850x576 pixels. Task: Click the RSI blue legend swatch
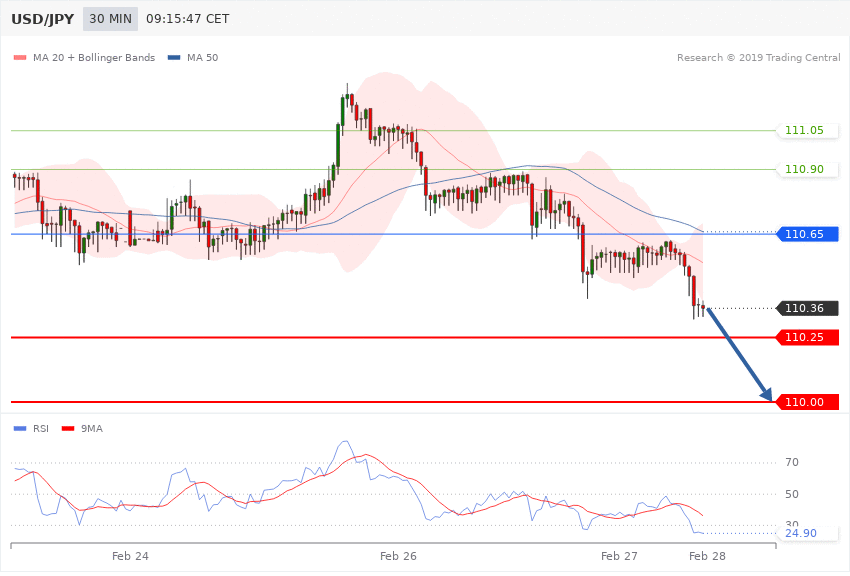click(20, 429)
